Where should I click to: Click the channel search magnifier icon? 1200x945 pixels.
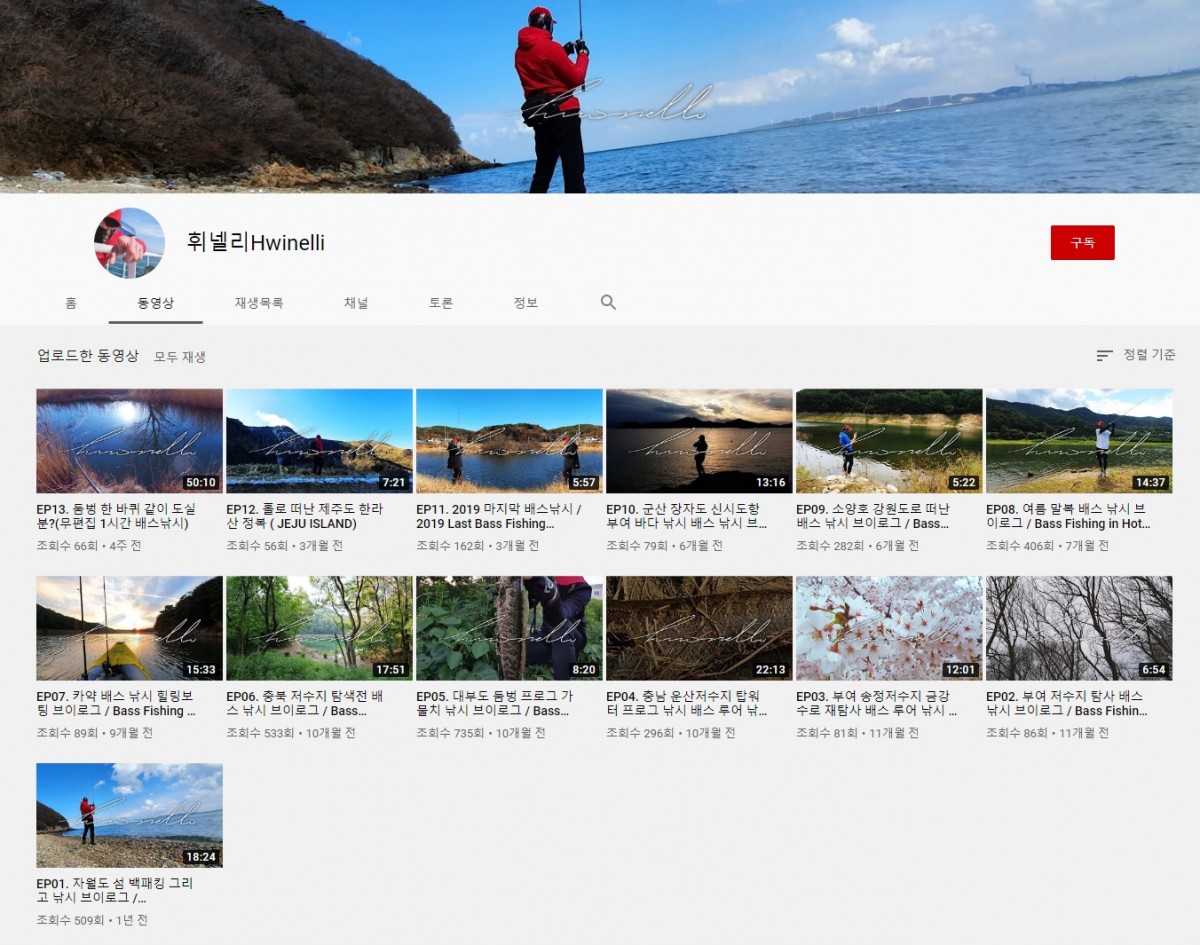(x=608, y=302)
